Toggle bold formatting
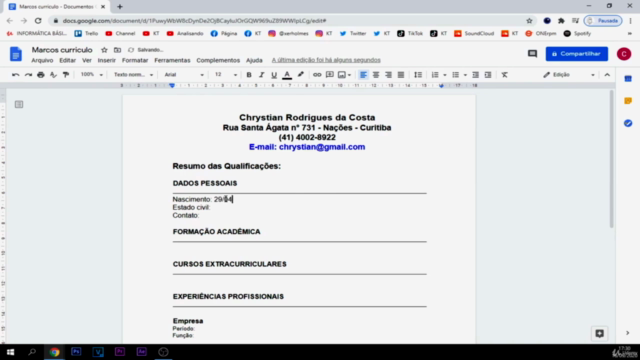Screen dimensions: 640x360 click(x=249, y=75)
